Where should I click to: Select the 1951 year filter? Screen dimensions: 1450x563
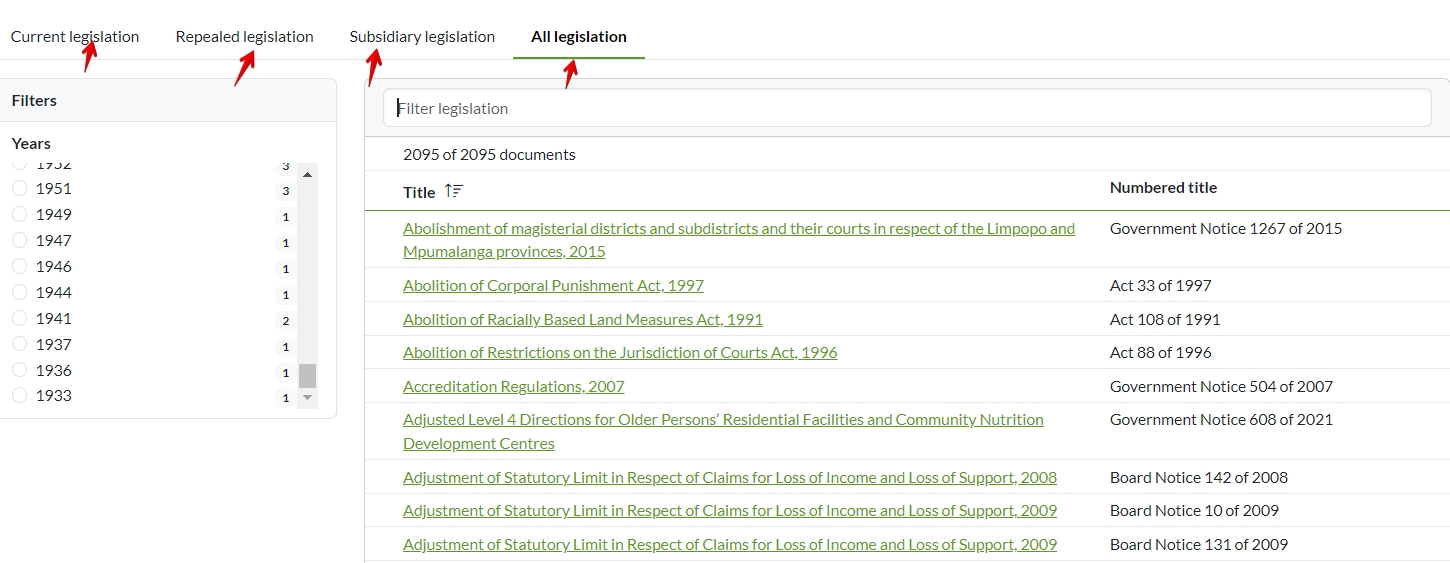(x=20, y=188)
